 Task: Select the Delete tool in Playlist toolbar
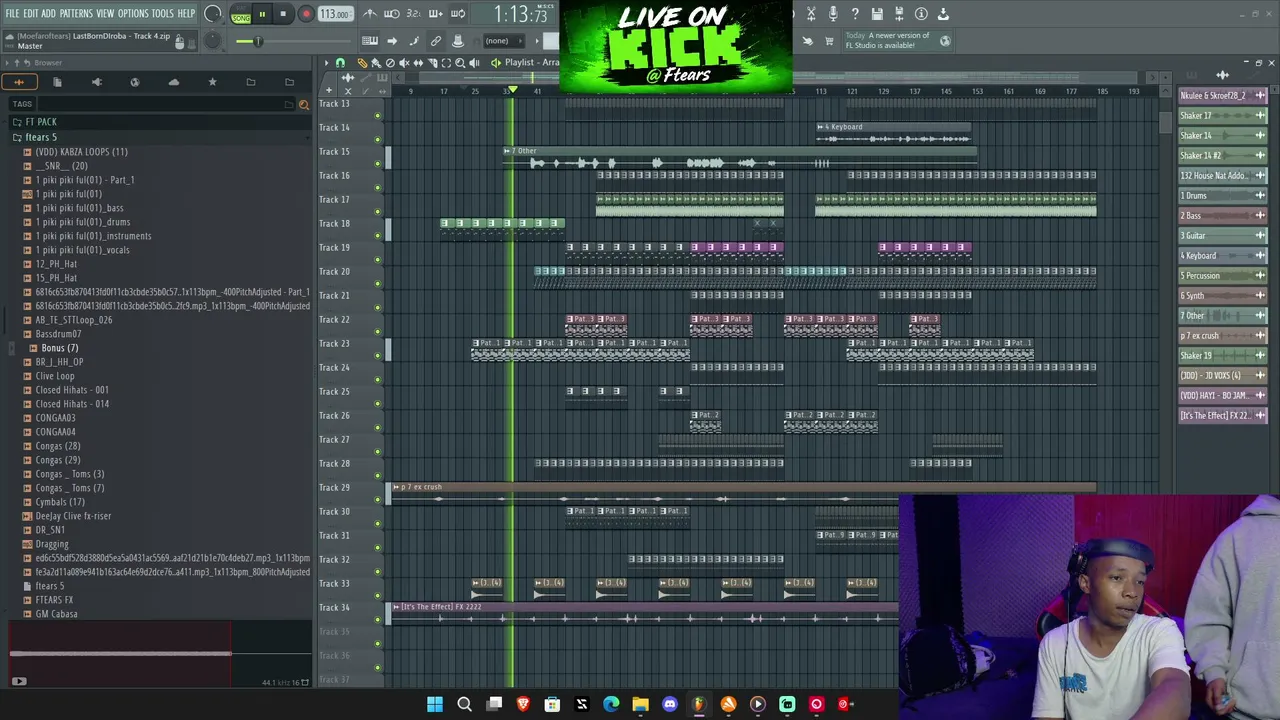(x=390, y=63)
